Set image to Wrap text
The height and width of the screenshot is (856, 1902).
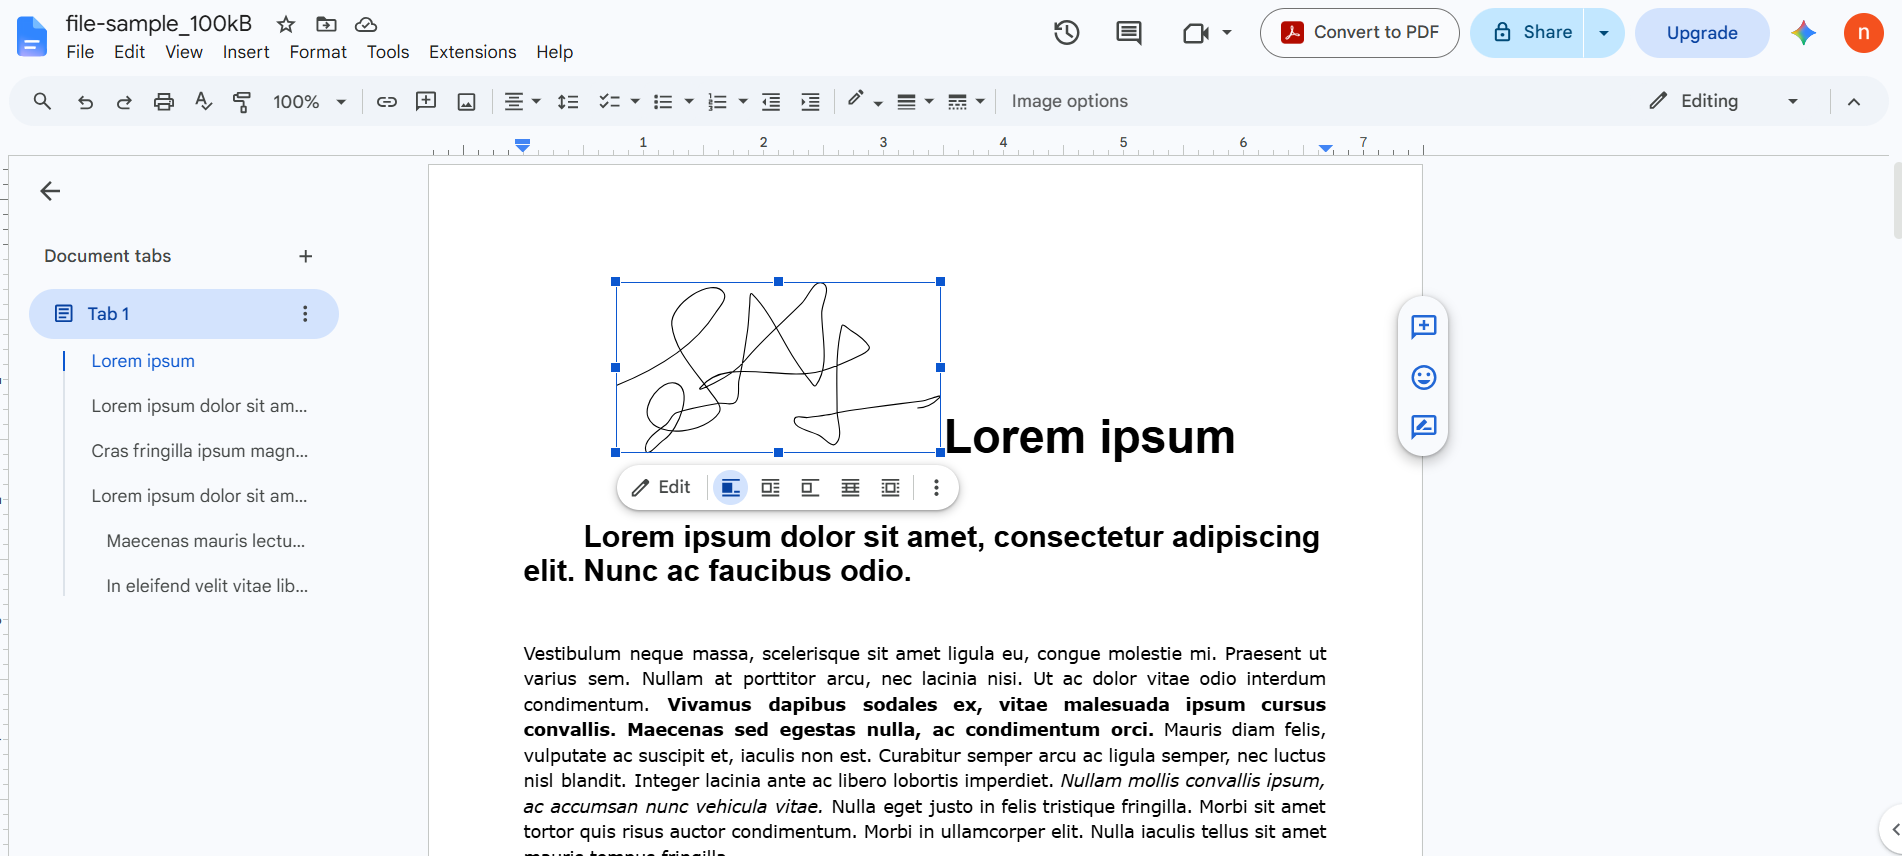(x=770, y=488)
